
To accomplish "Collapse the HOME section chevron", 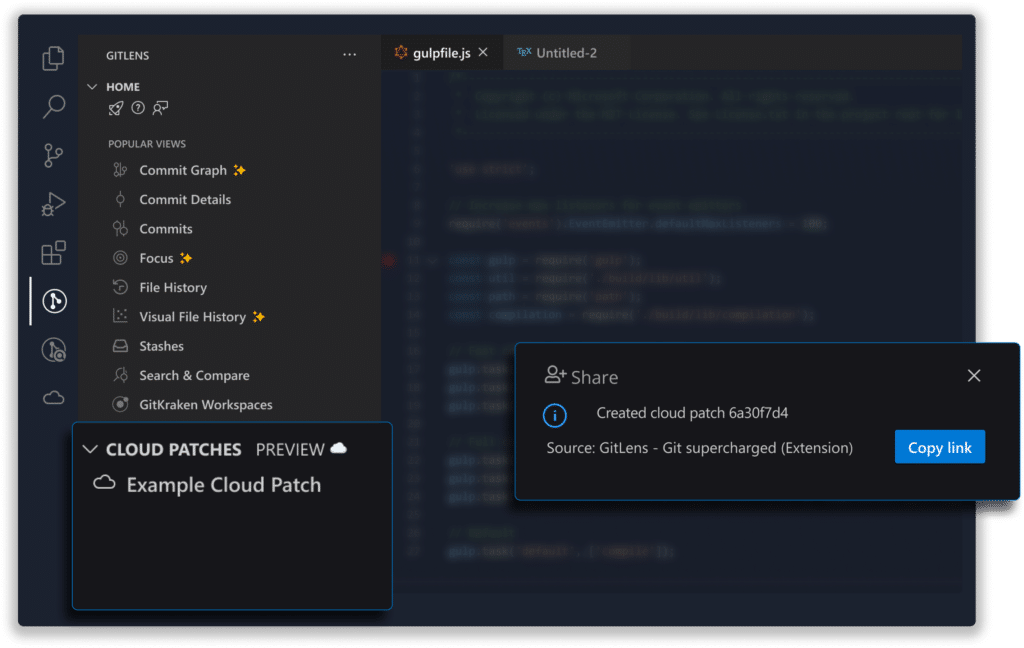I will tap(92, 86).
